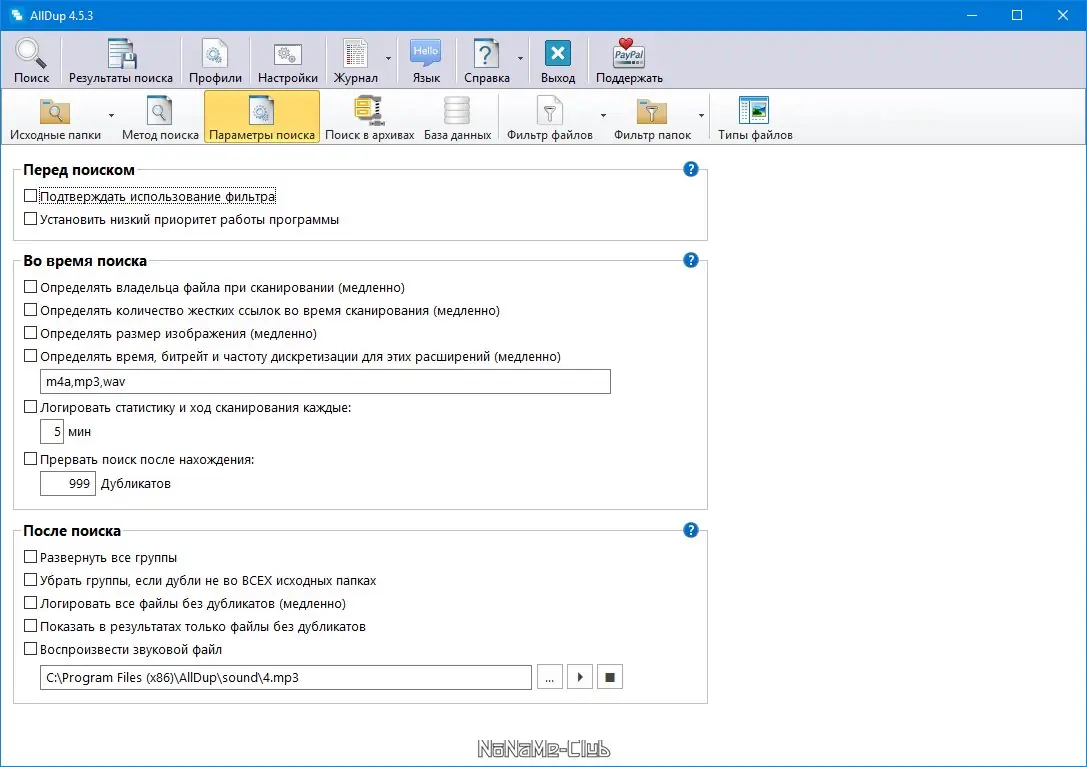Click the AllDup application icon in title bar
The image size is (1087, 767).
[x=17, y=15]
